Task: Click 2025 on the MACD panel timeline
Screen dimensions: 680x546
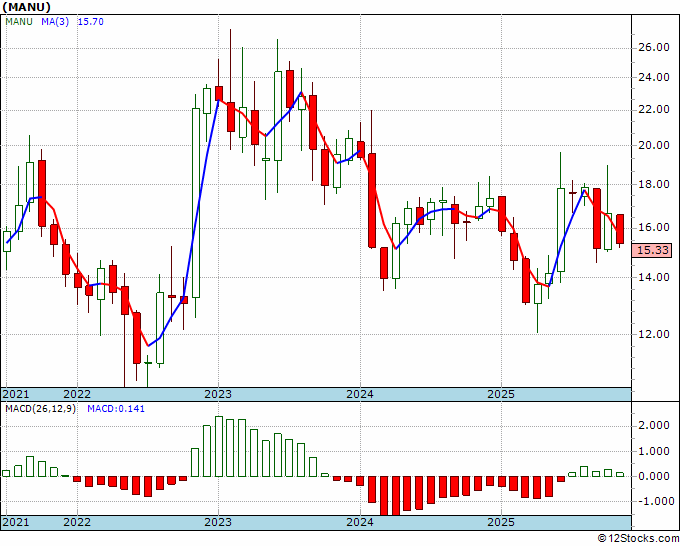Action: pos(501,522)
